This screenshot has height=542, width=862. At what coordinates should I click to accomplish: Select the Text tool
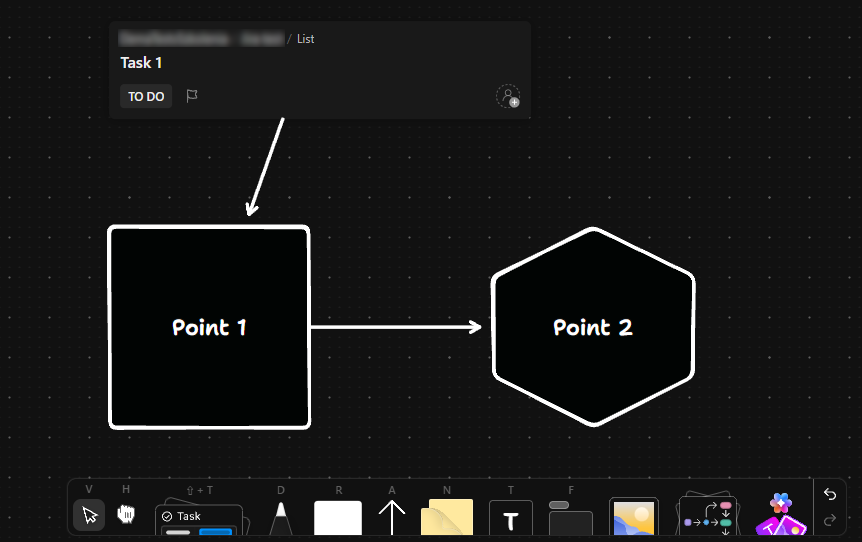511,518
